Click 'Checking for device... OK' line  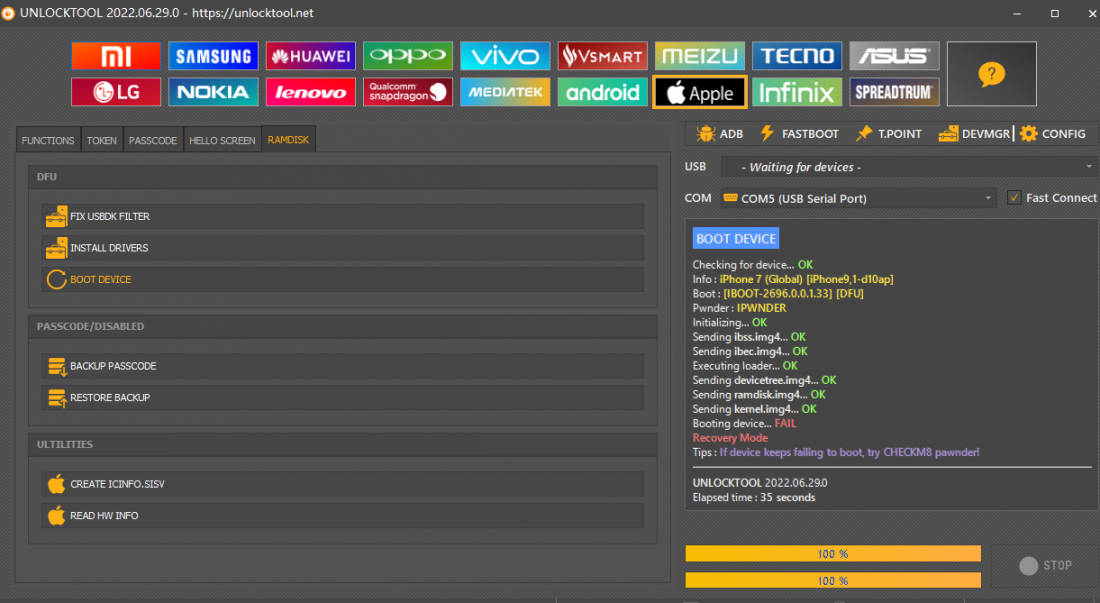[x=753, y=265]
